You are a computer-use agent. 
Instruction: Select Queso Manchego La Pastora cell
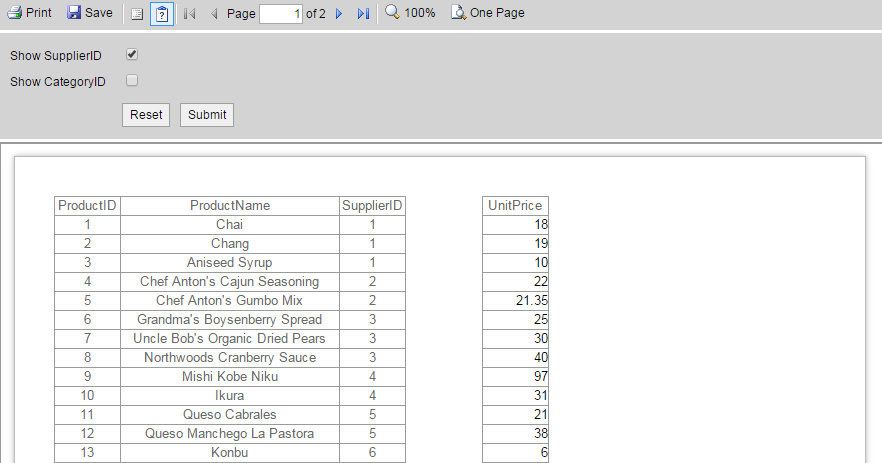[230, 434]
